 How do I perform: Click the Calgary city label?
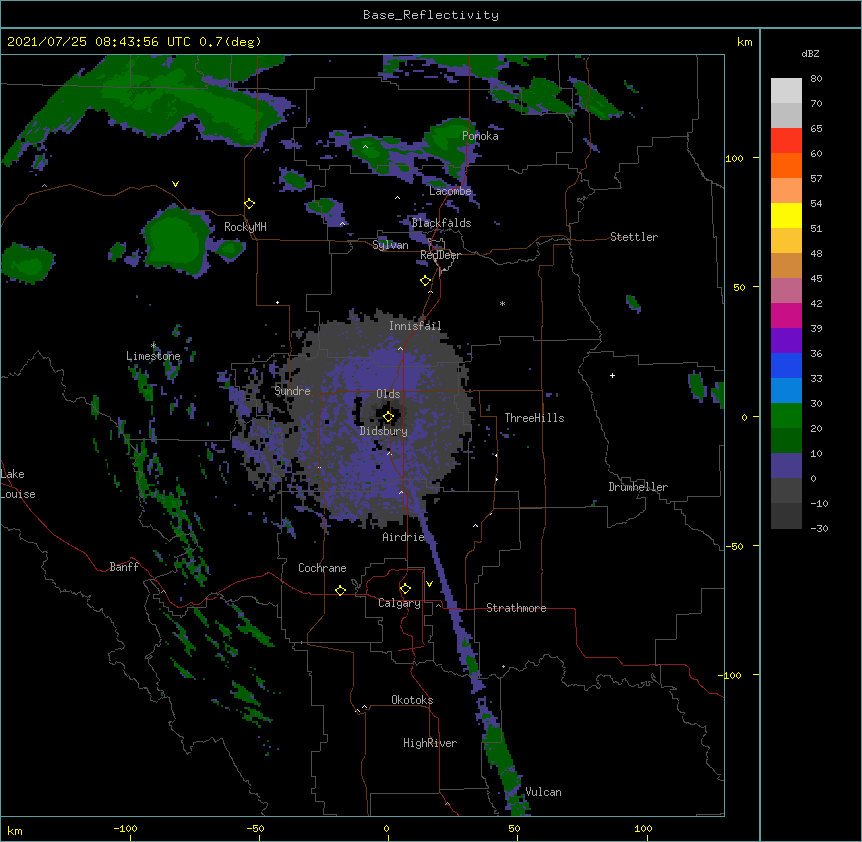click(x=399, y=603)
